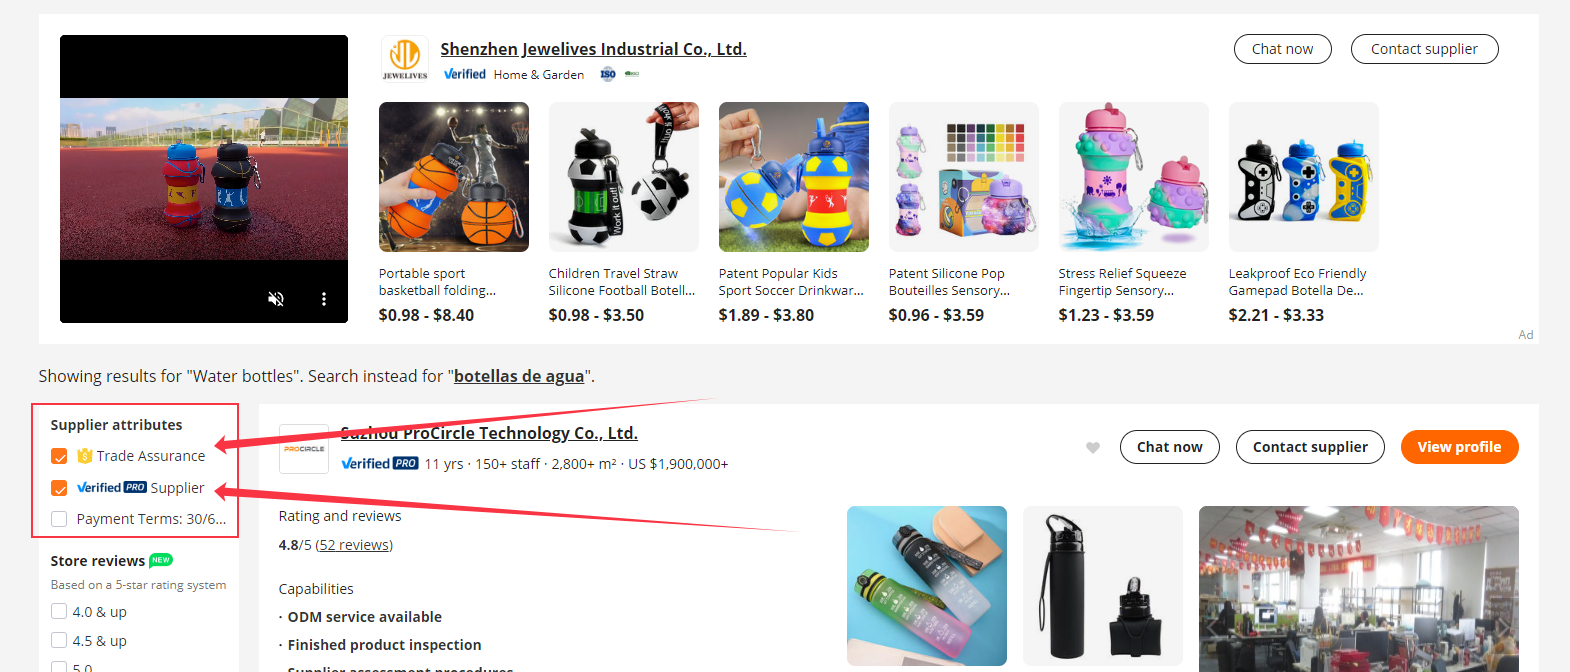Uncheck the Trade Assurance filter

click(x=59, y=456)
